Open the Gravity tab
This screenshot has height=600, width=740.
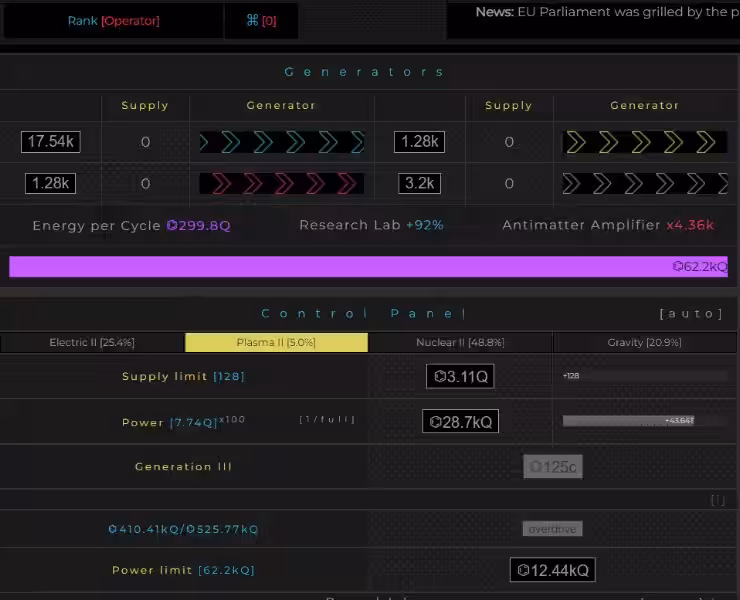[645, 343]
